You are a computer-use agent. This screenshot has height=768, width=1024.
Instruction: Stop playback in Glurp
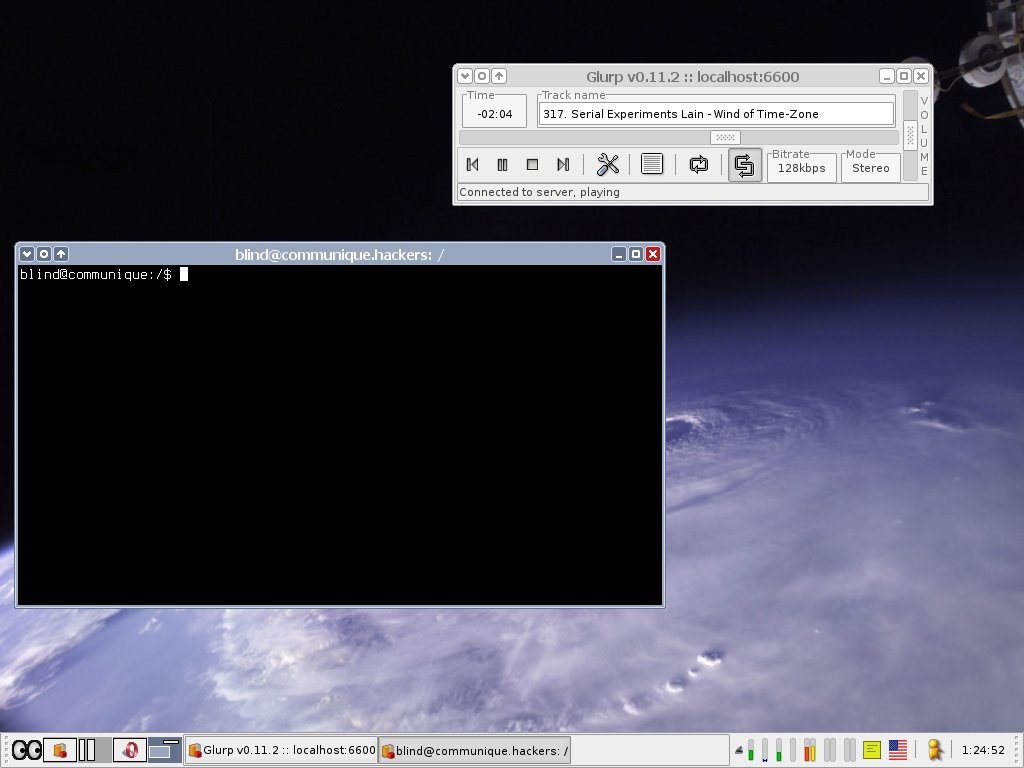[532, 165]
